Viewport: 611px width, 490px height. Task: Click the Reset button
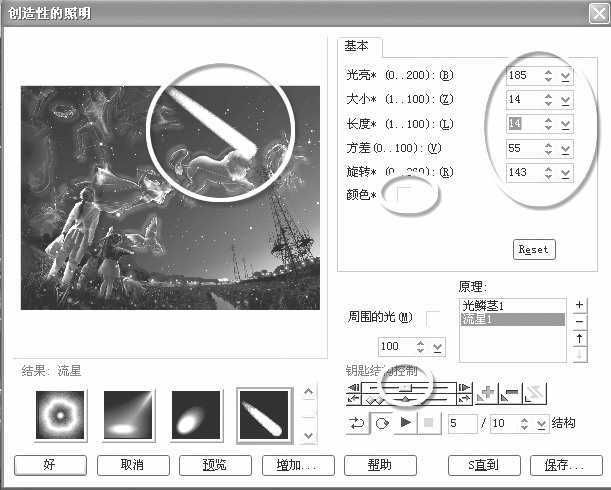pyautogui.click(x=533, y=250)
